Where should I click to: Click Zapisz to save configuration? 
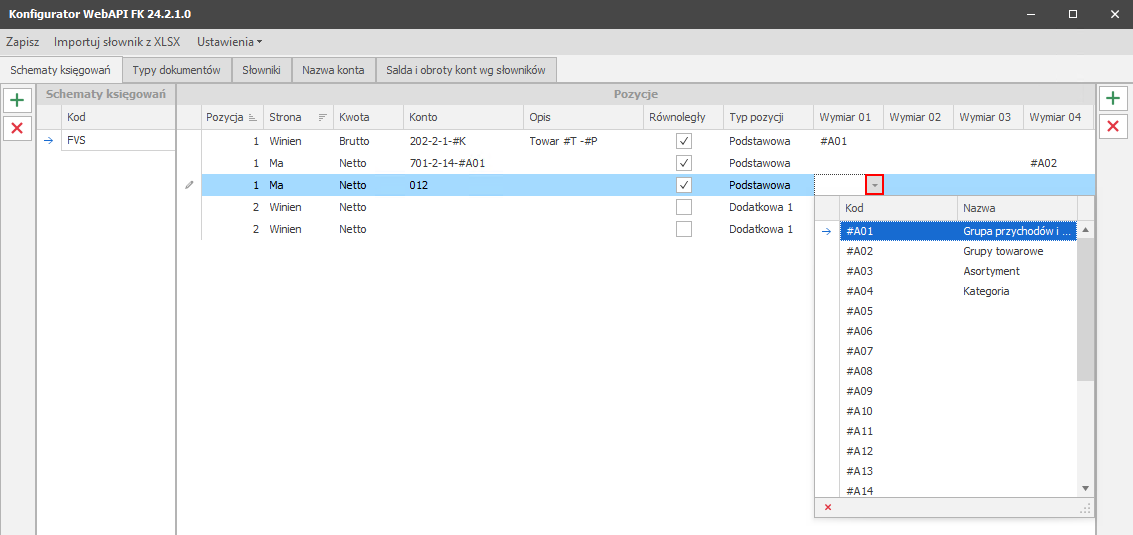pos(22,42)
